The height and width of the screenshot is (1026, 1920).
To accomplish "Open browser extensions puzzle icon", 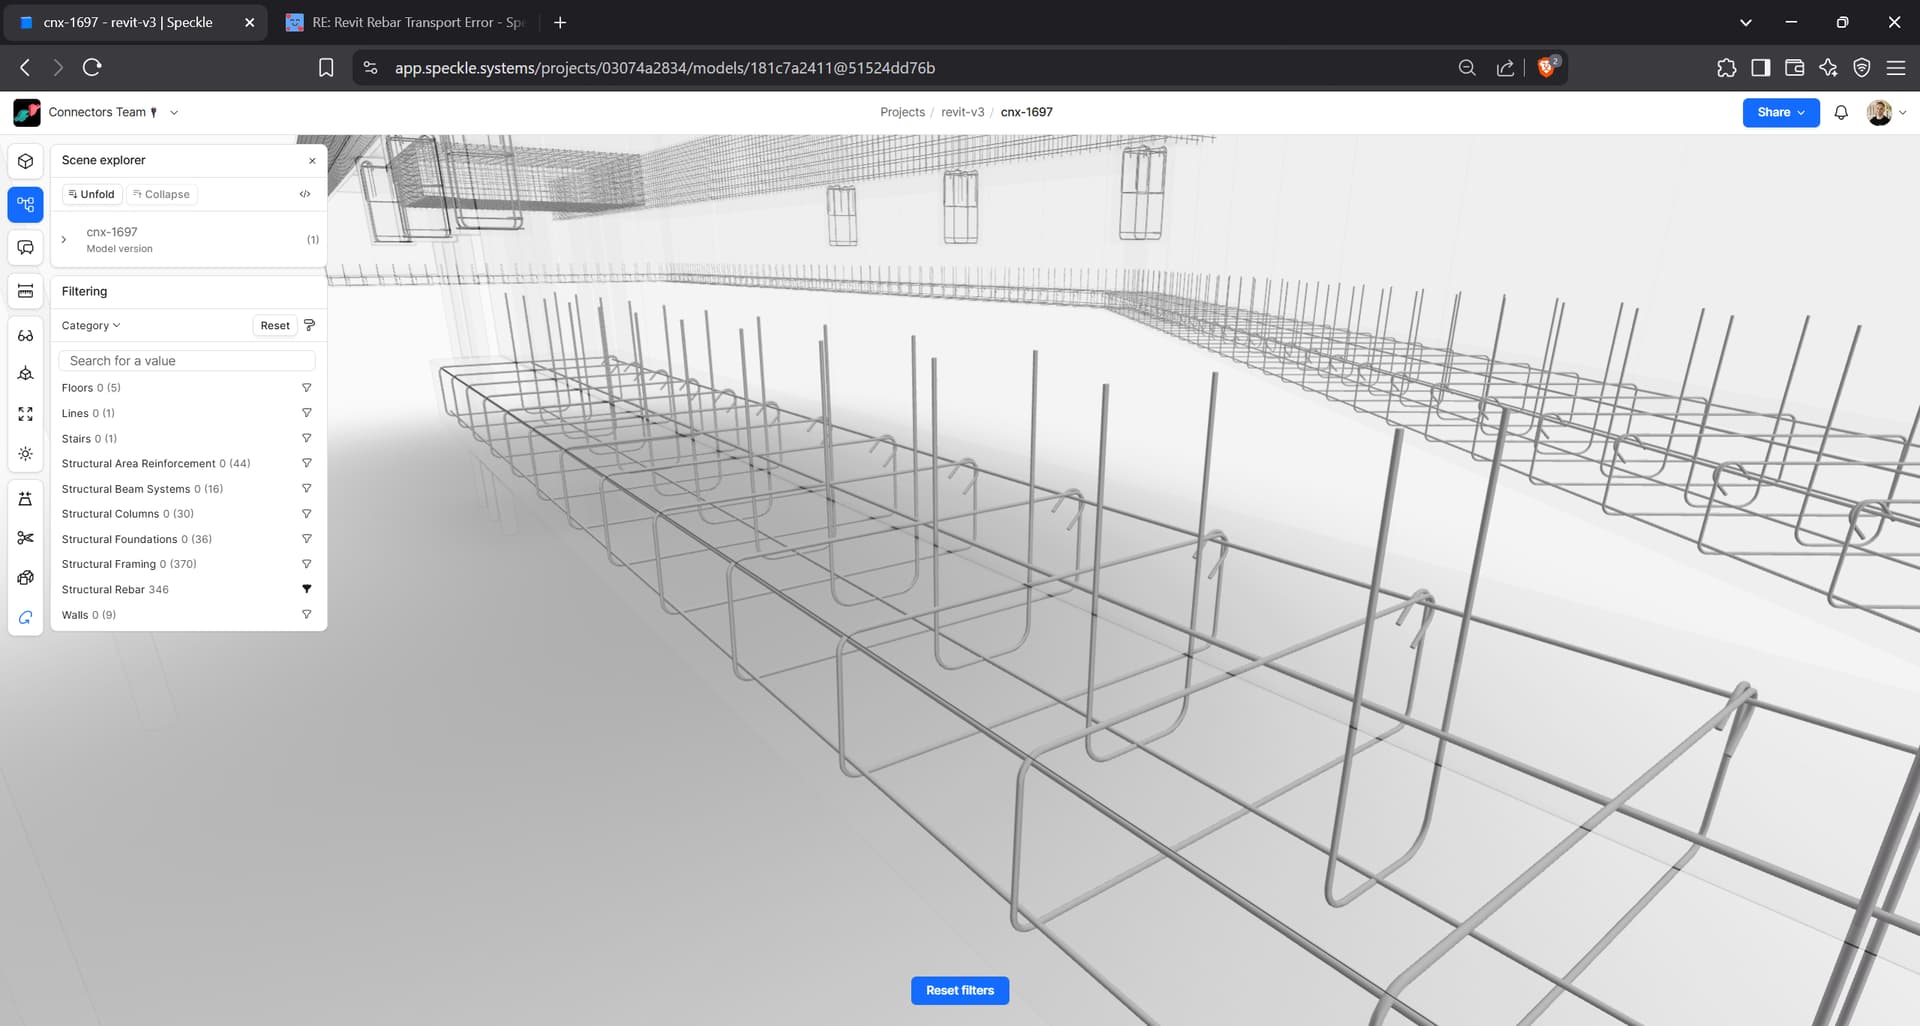I will (1727, 68).
